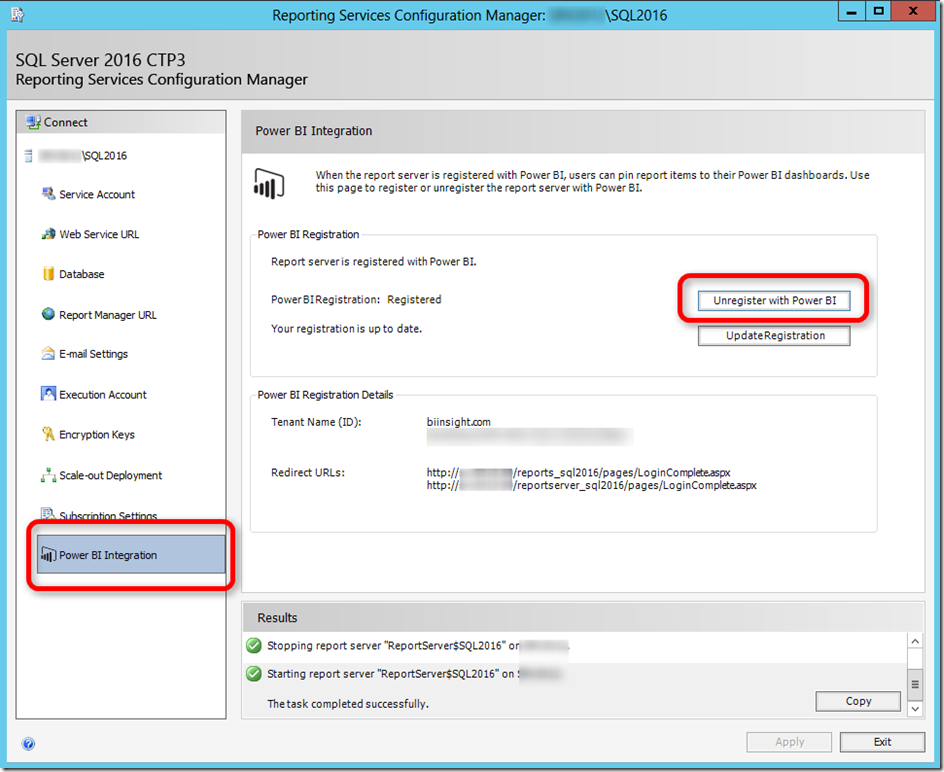Click the Exit button
944x772 pixels.
[882, 742]
